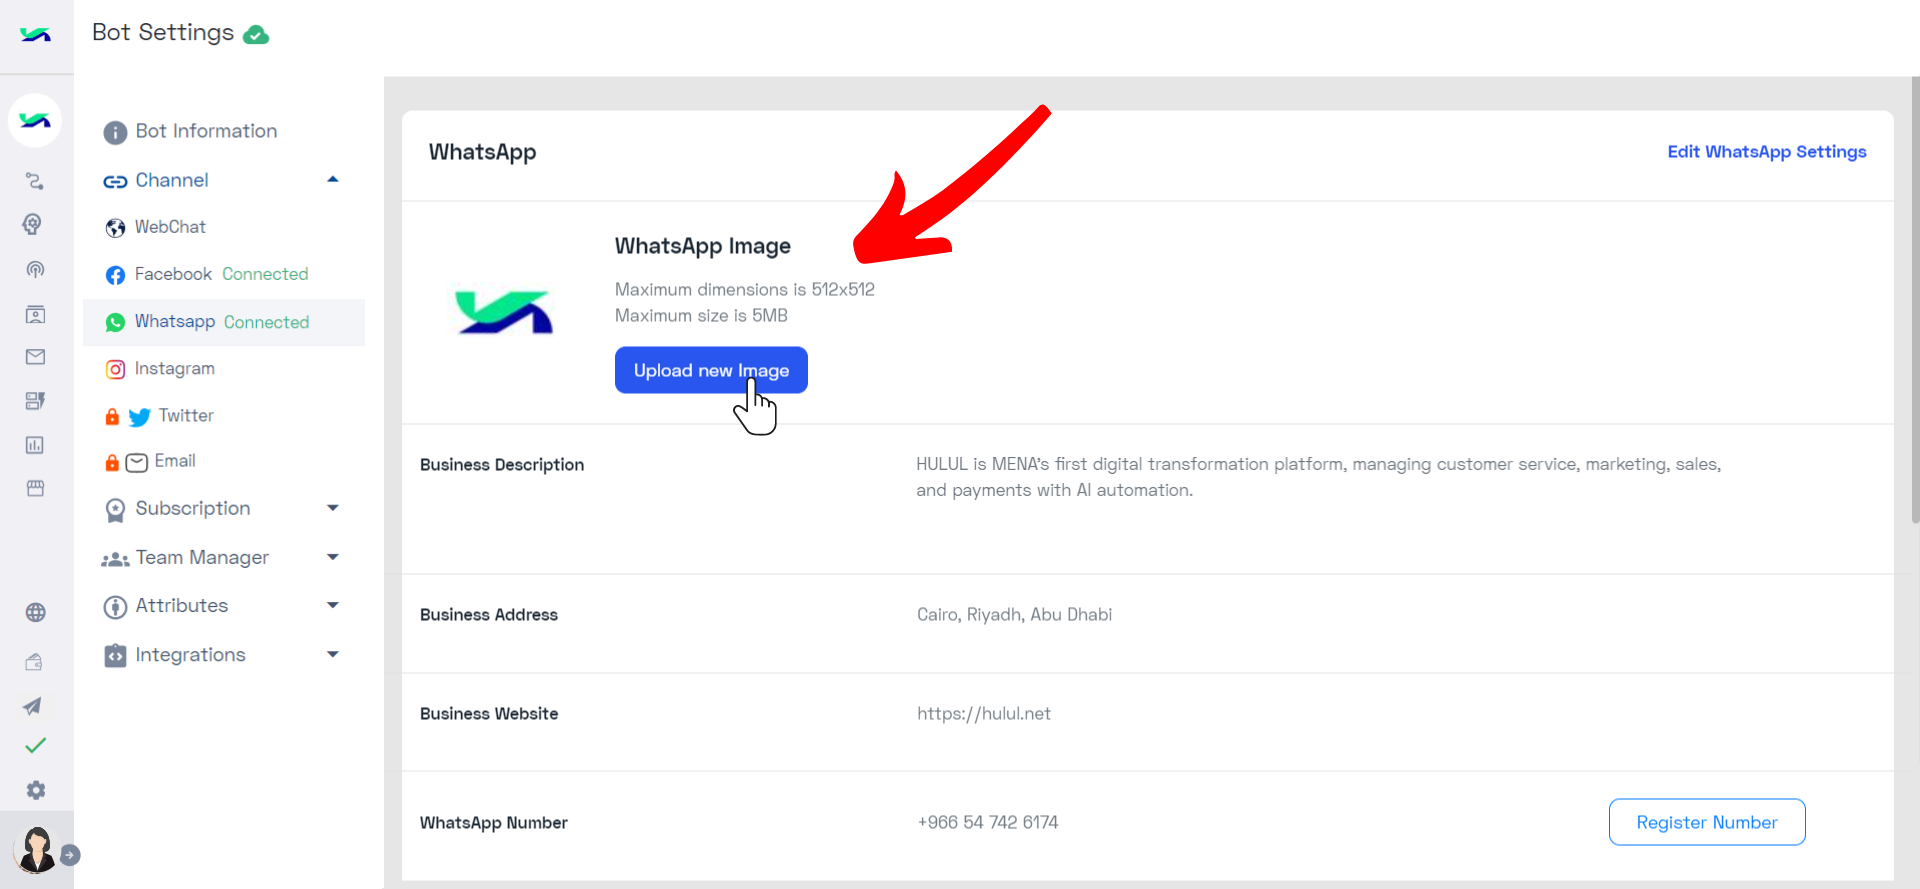
Task: Click the Business Description paragraph text
Action: 1318,477
